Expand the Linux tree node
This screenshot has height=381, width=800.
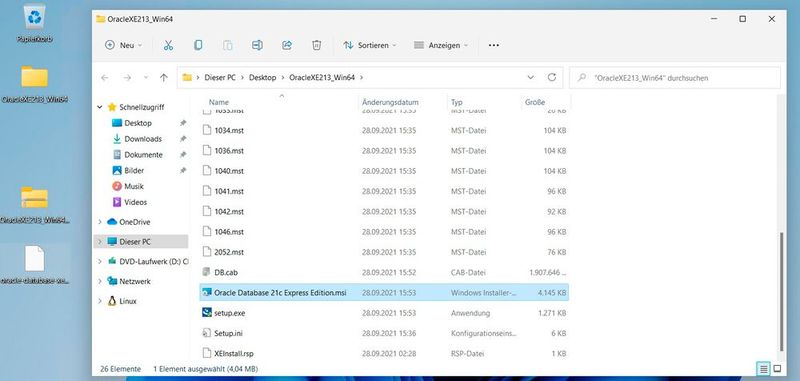pos(99,301)
